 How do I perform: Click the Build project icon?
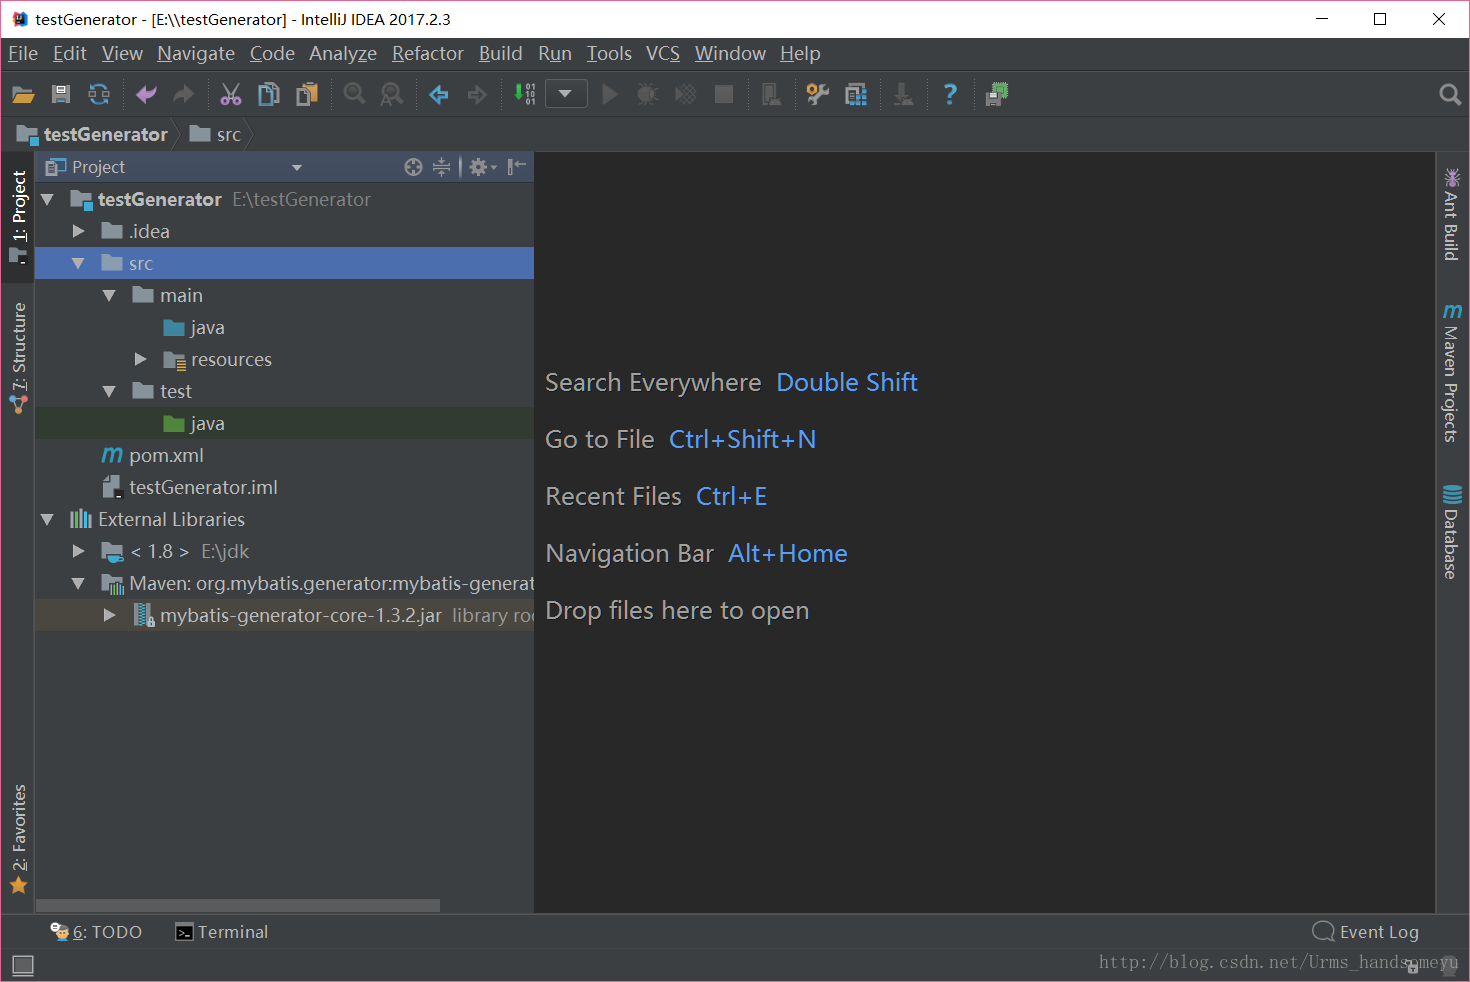[x=524, y=94]
